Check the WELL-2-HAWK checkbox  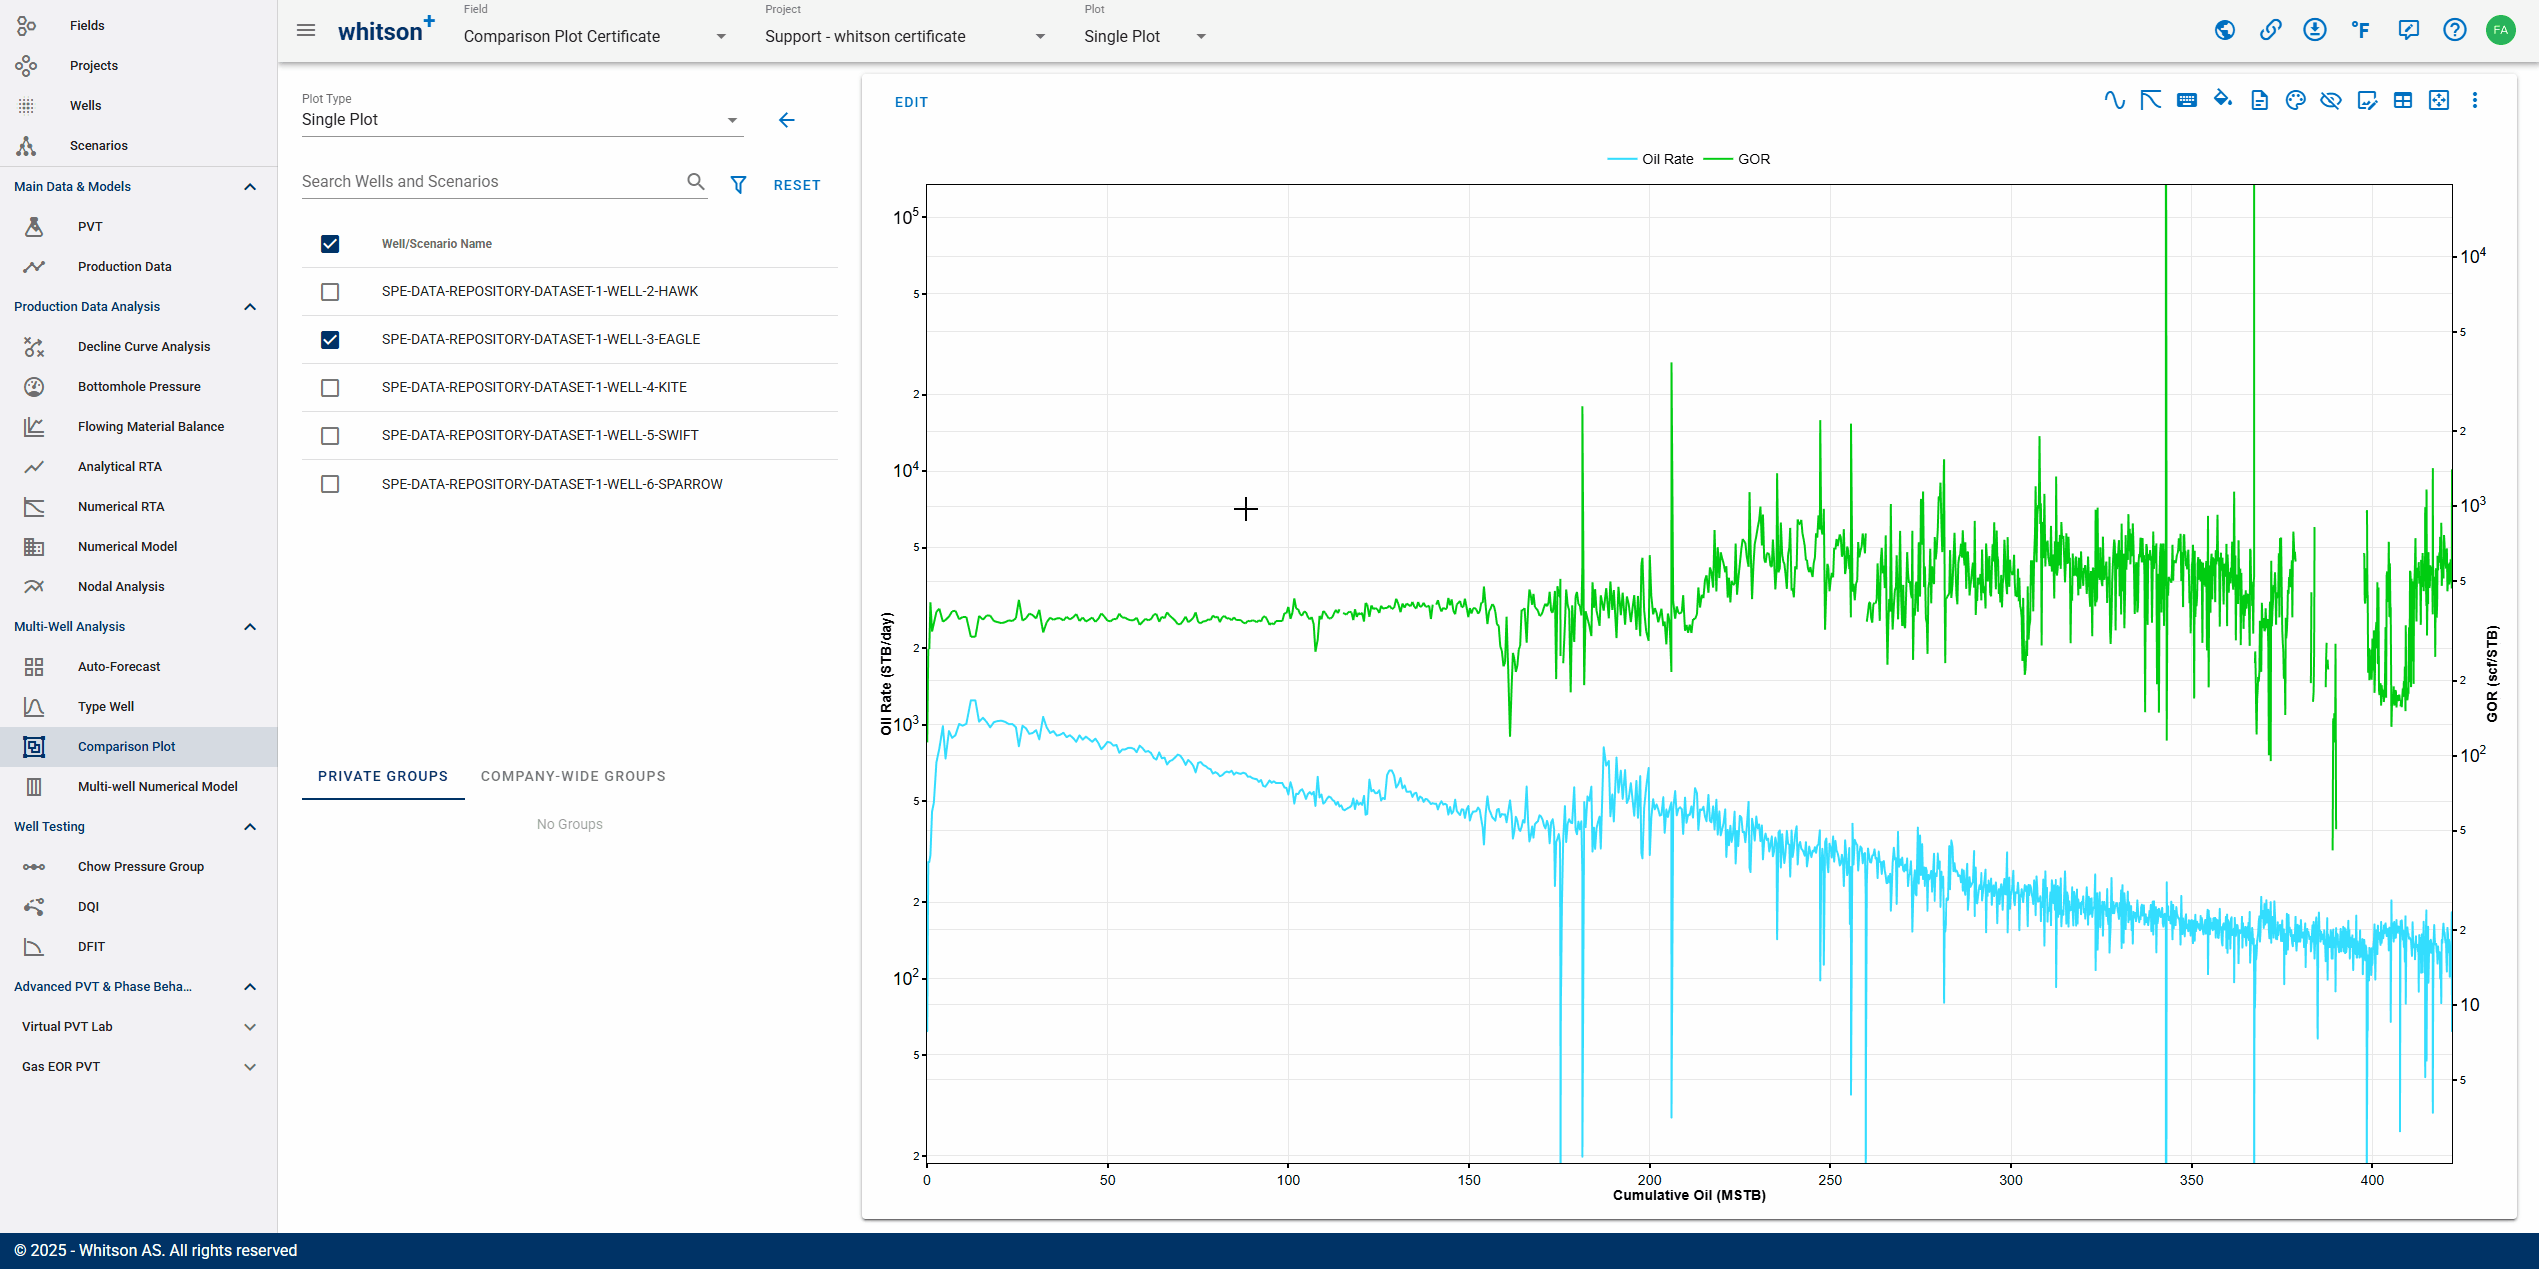[330, 292]
